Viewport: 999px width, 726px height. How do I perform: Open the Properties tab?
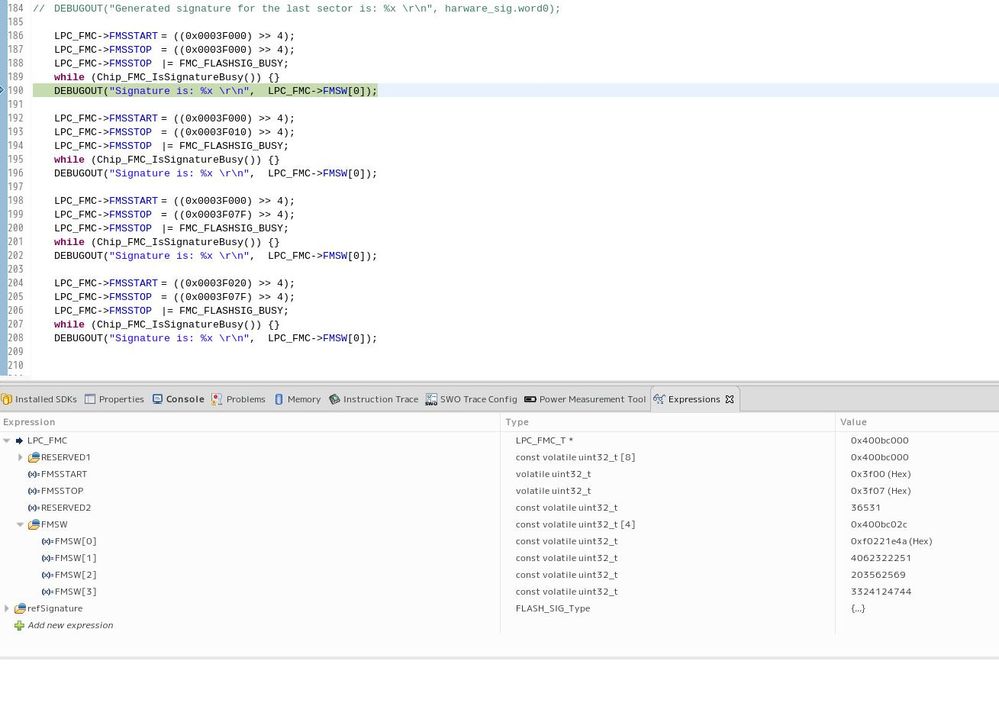point(115,399)
